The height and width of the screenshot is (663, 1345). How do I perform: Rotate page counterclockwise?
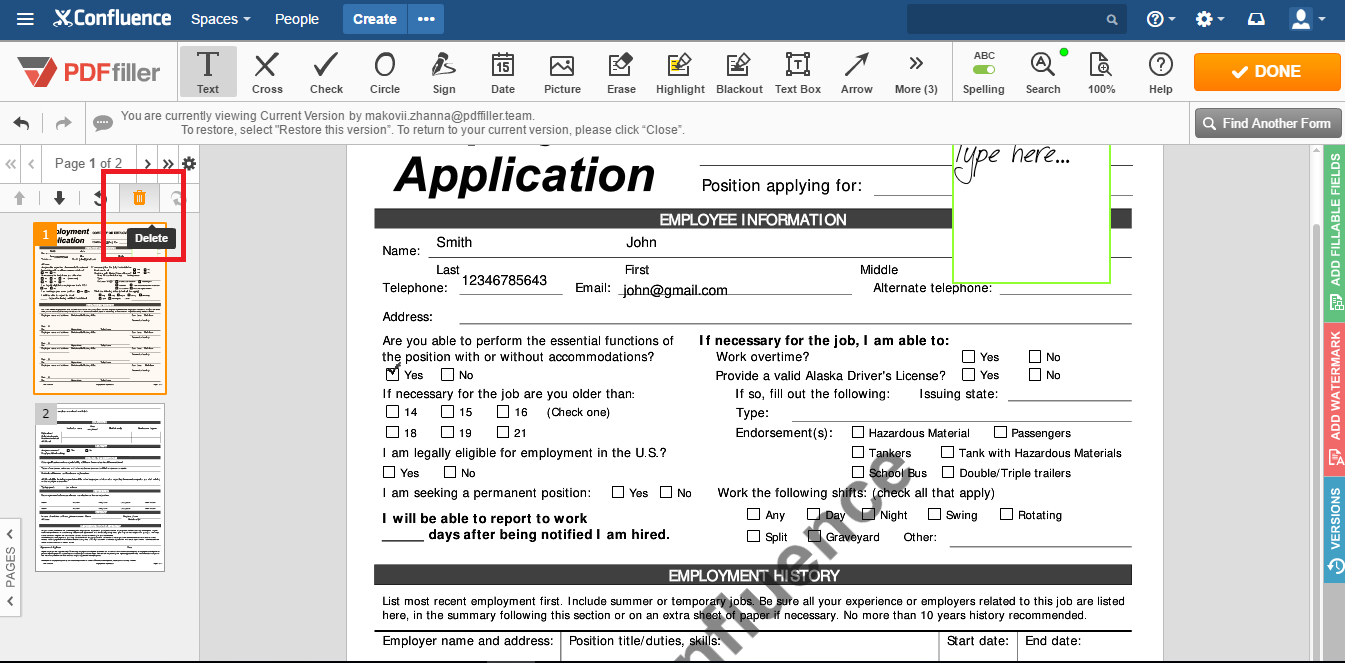click(100, 198)
